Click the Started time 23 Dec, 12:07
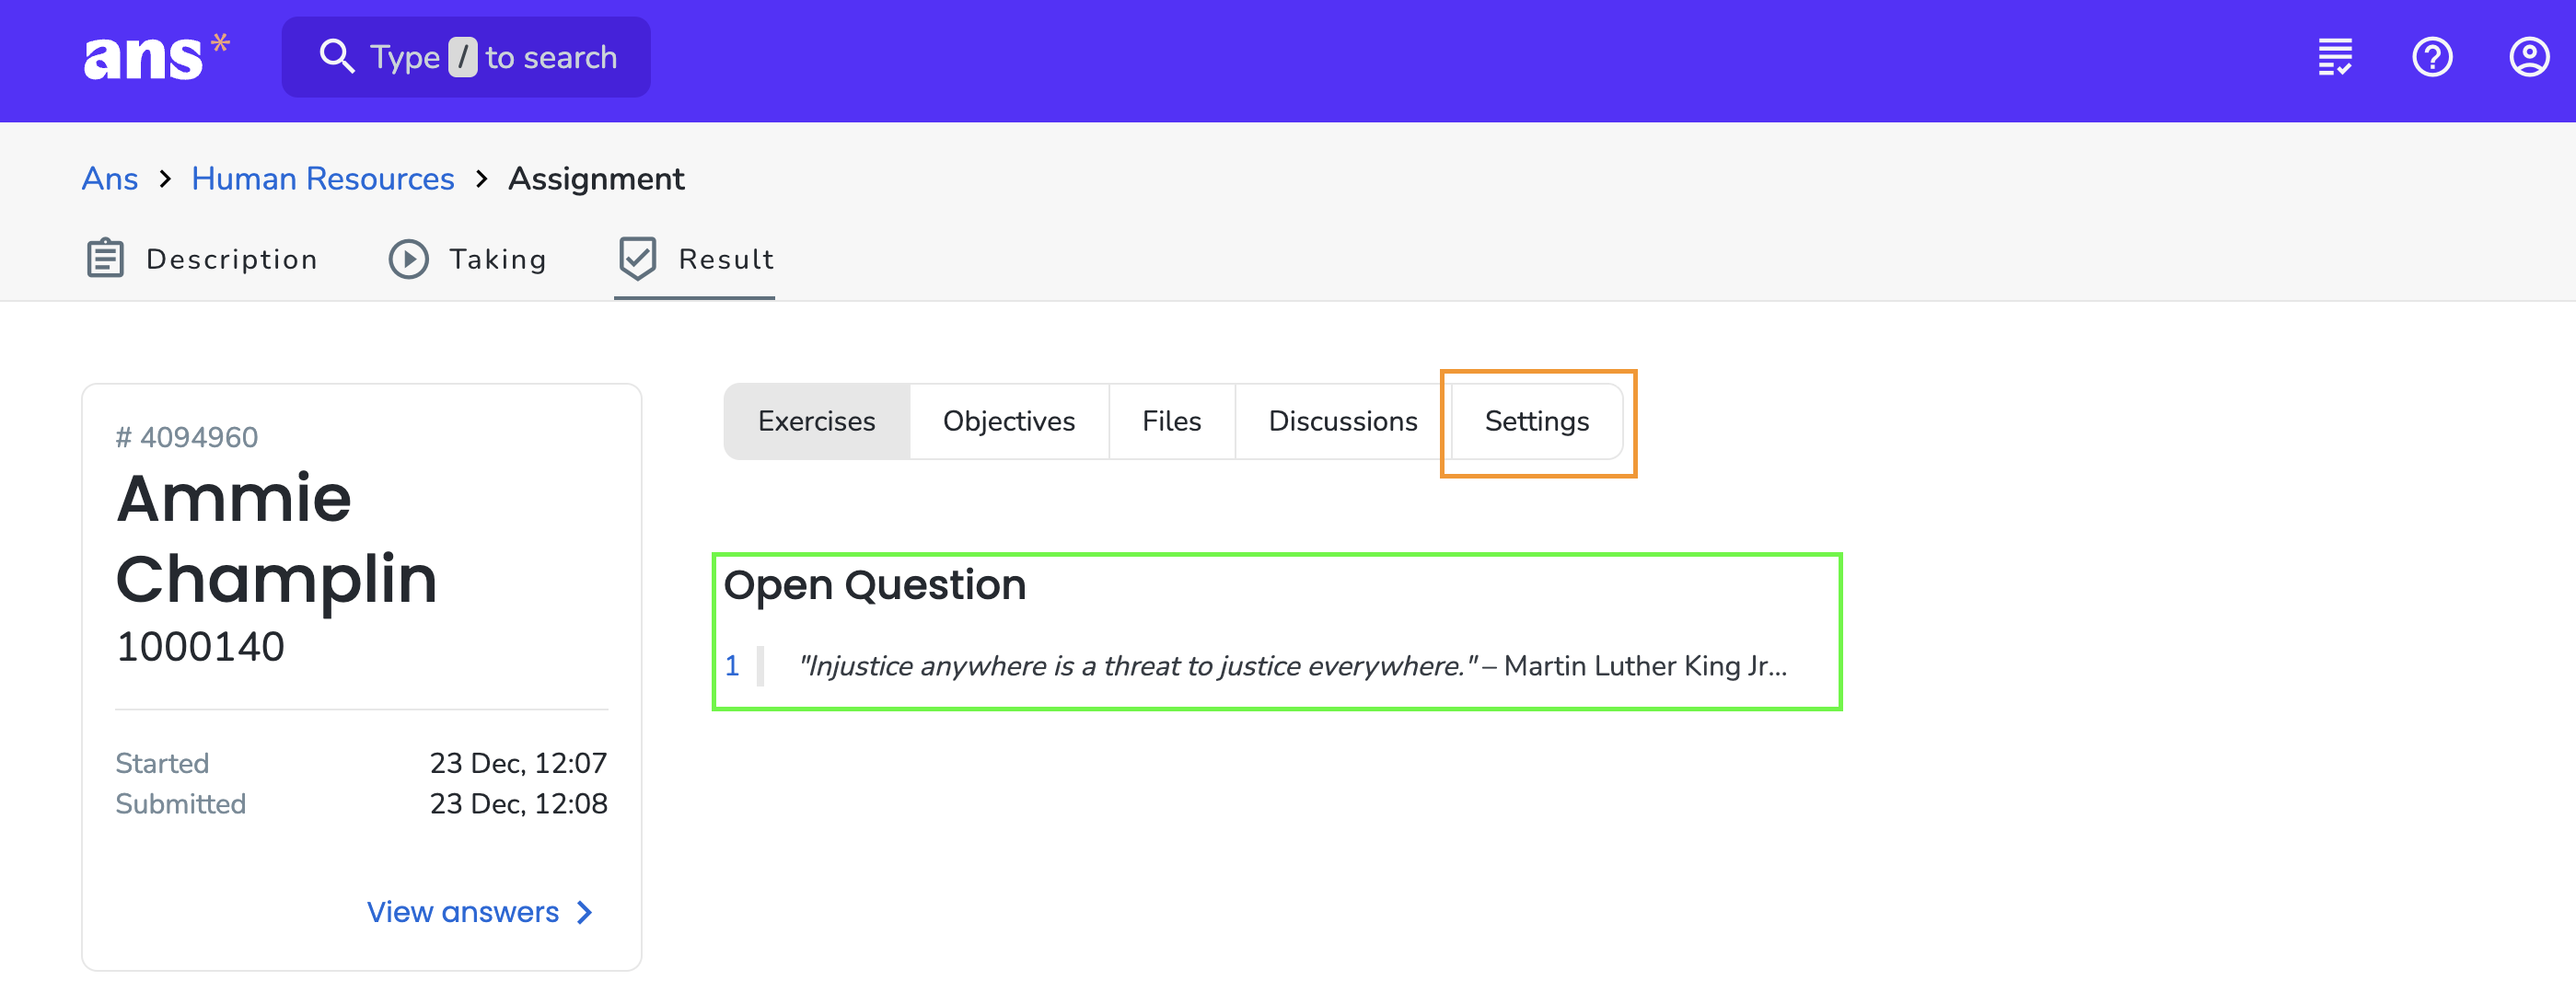The image size is (2576, 992). tap(518, 763)
